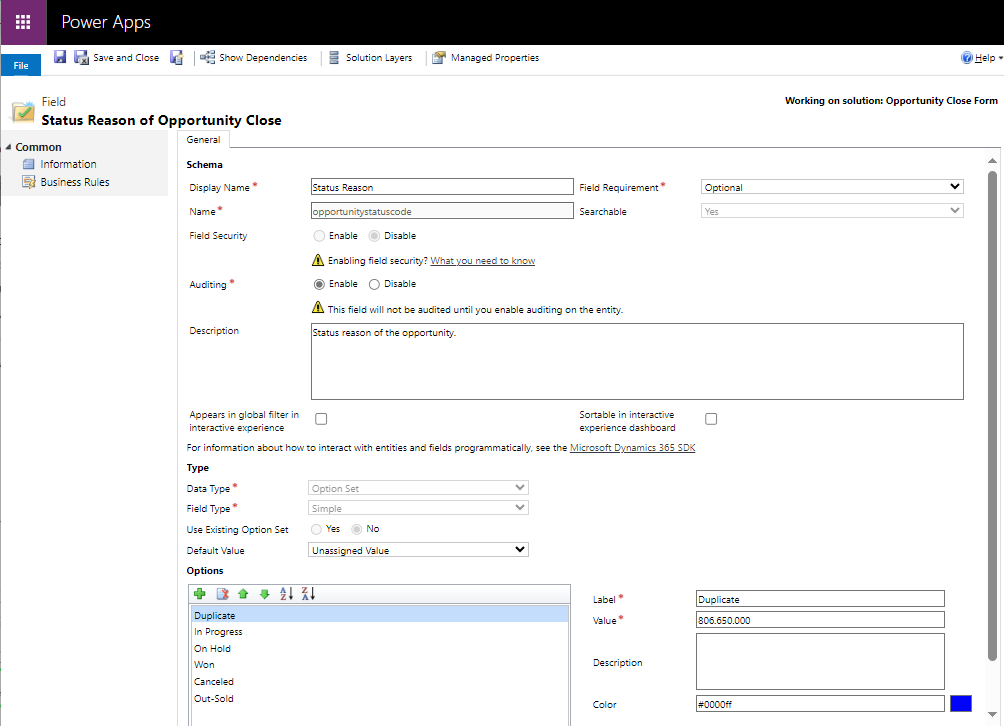Click the Save floppy disk icon
1004x726 pixels.
60,57
